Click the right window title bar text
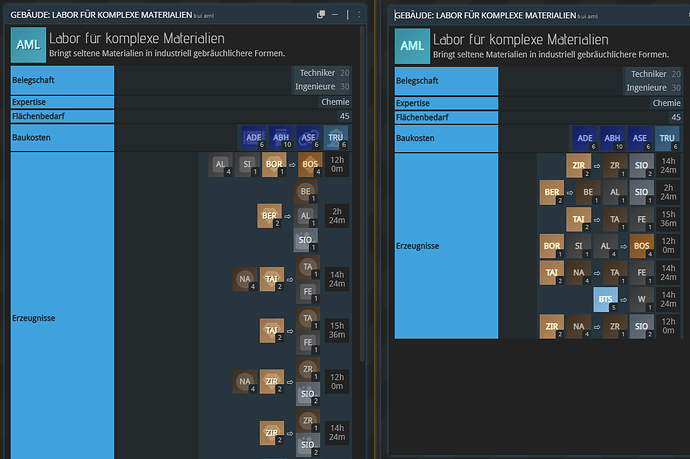 485,16
